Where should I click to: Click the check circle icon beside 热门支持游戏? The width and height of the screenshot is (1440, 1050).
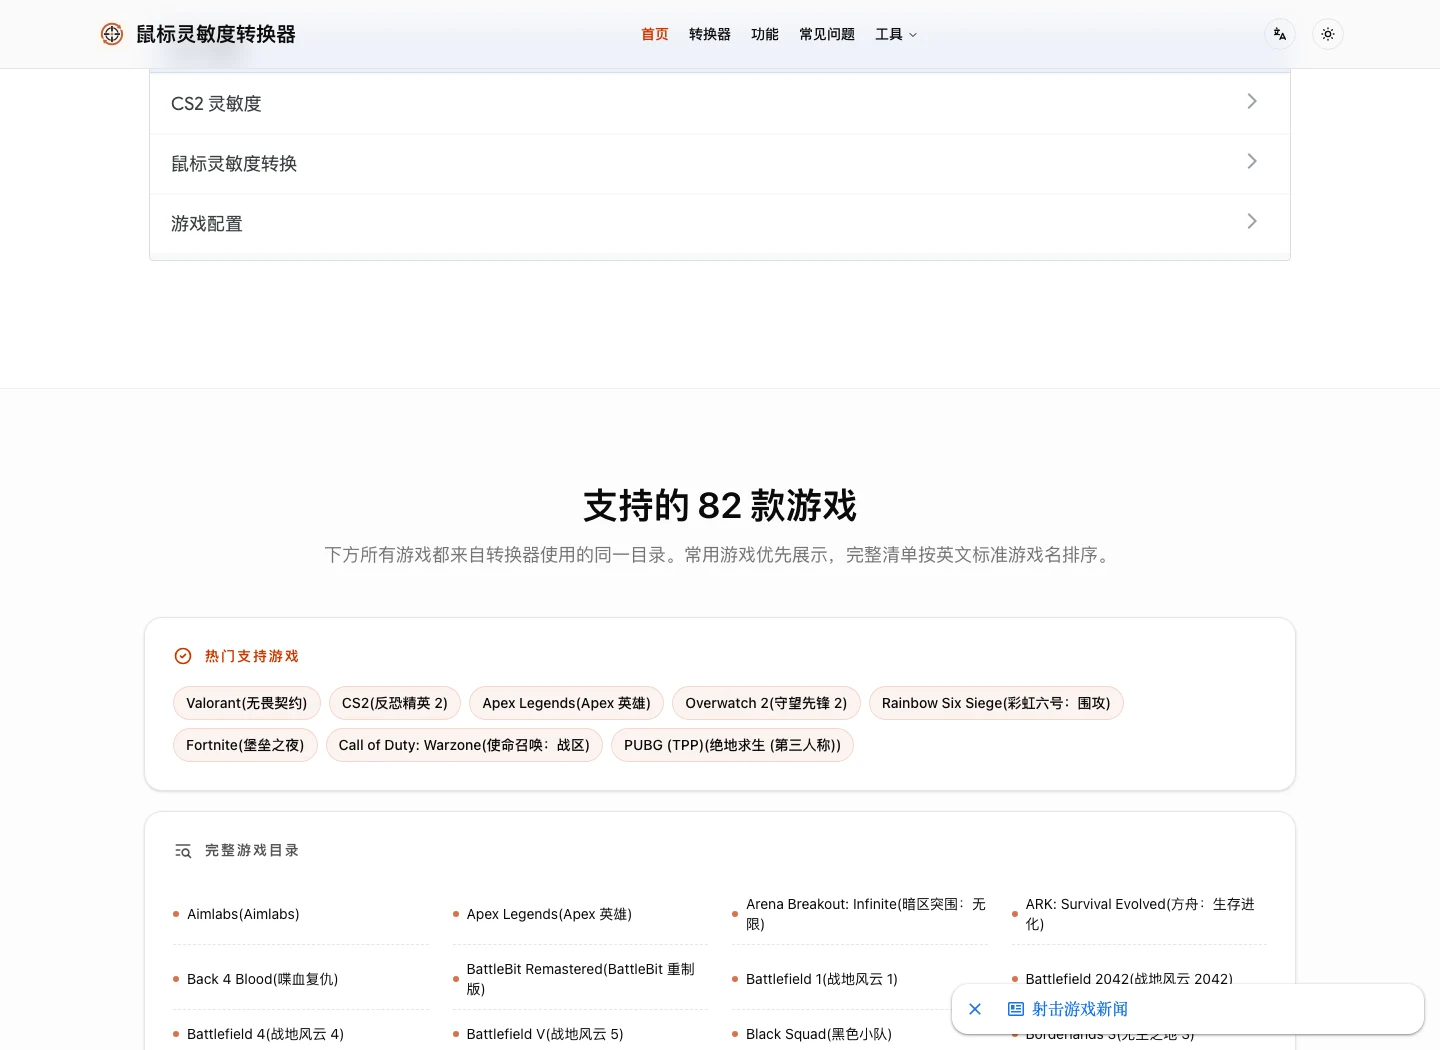point(183,656)
